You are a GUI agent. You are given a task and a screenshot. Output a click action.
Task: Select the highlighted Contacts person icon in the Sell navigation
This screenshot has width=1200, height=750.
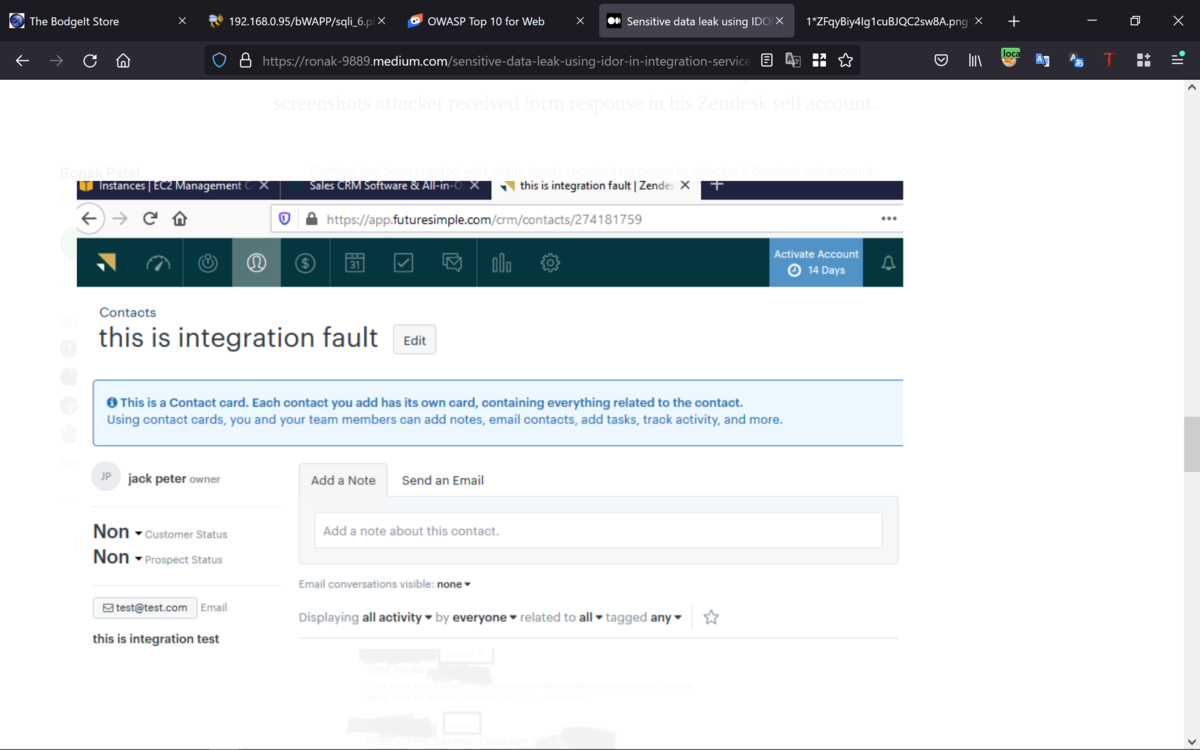(257, 263)
